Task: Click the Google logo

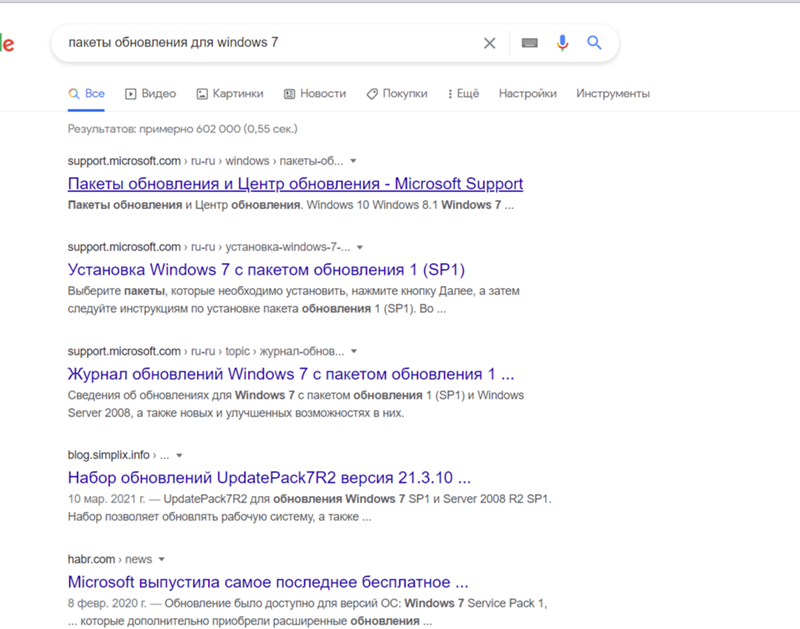Action: click(x=7, y=43)
